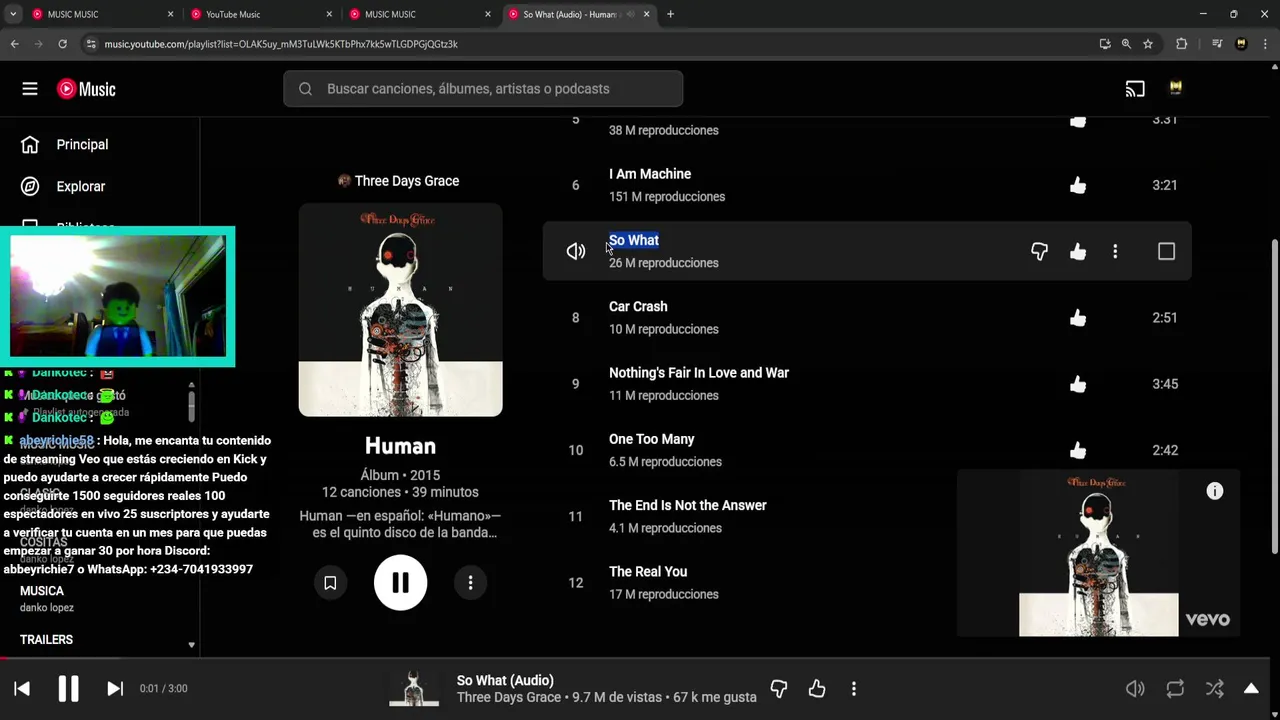This screenshot has height=720, width=1280.
Task: Switch to the YouTube Music tab
Action: (x=260, y=14)
